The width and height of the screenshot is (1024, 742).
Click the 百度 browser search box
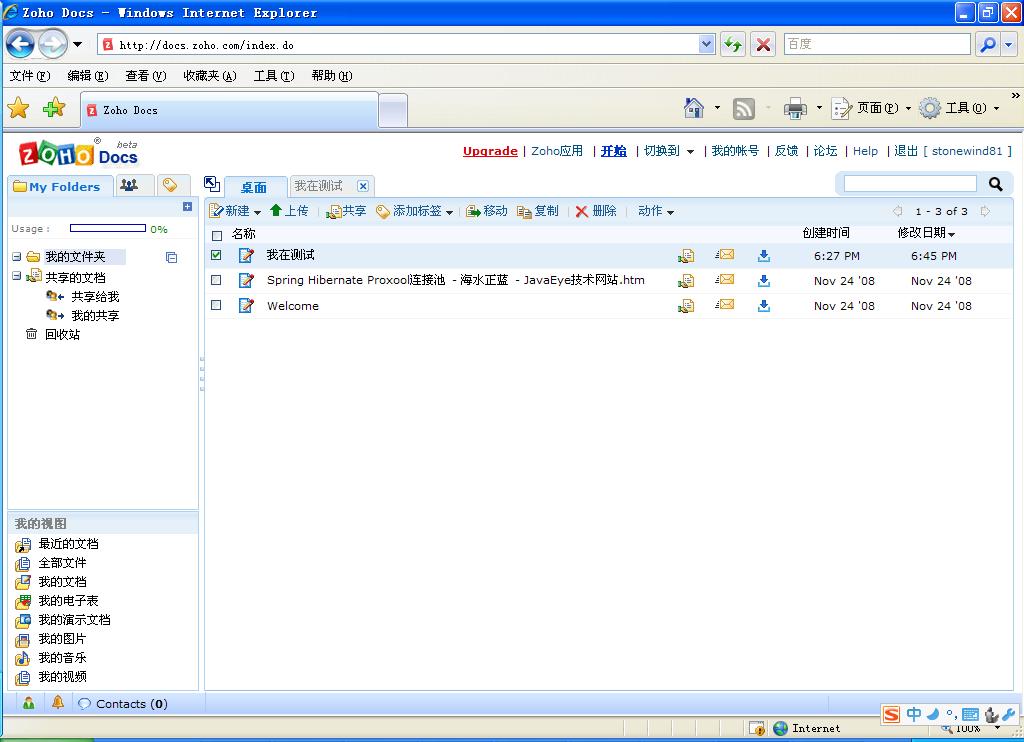pos(877,44)
